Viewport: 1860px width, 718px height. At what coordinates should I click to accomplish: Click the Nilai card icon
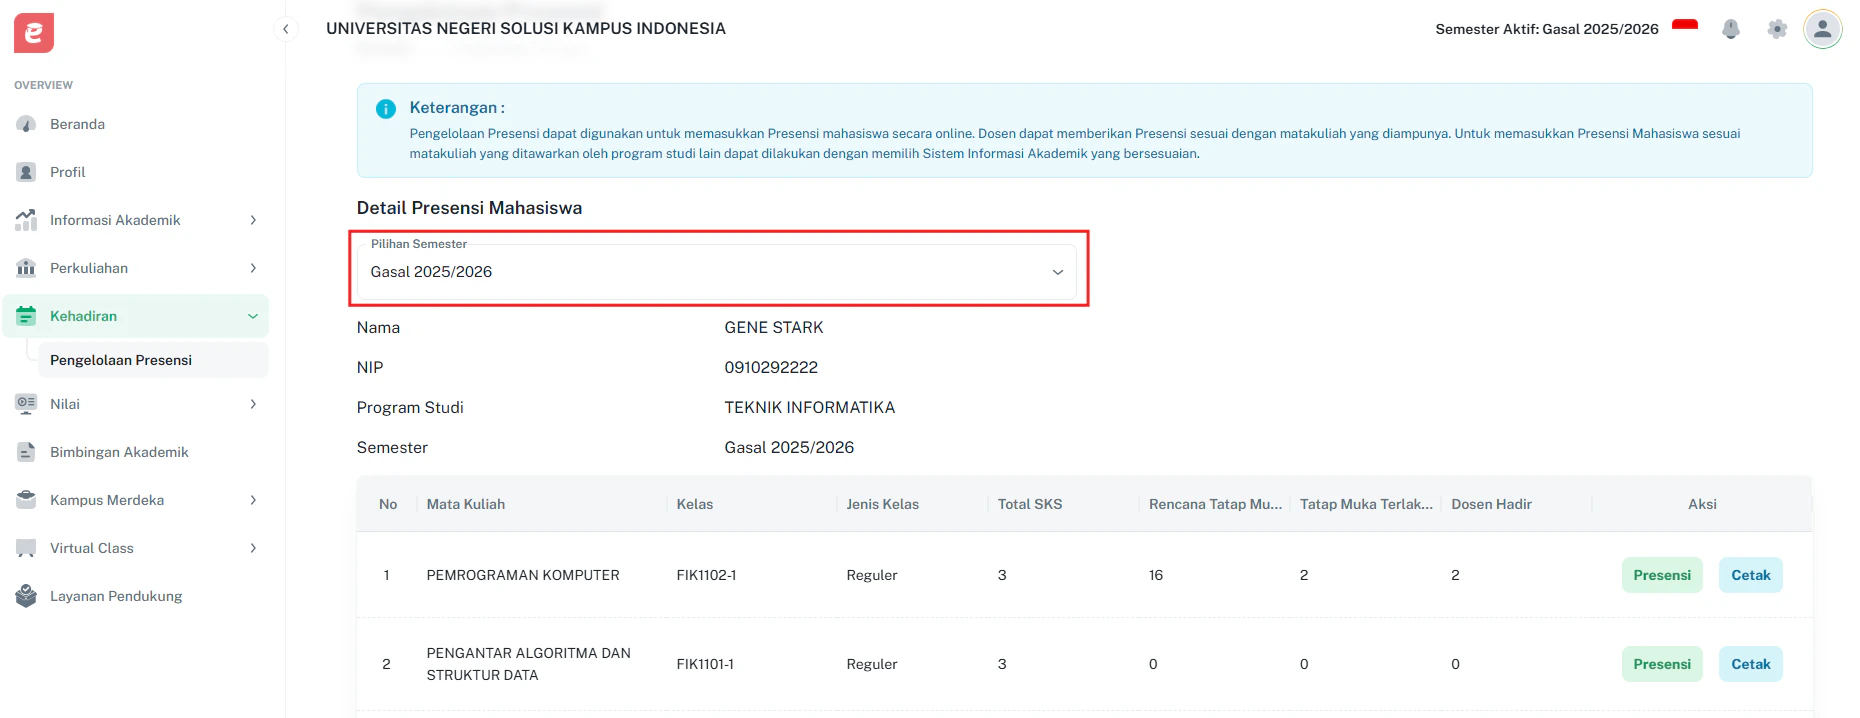point(26,404)
